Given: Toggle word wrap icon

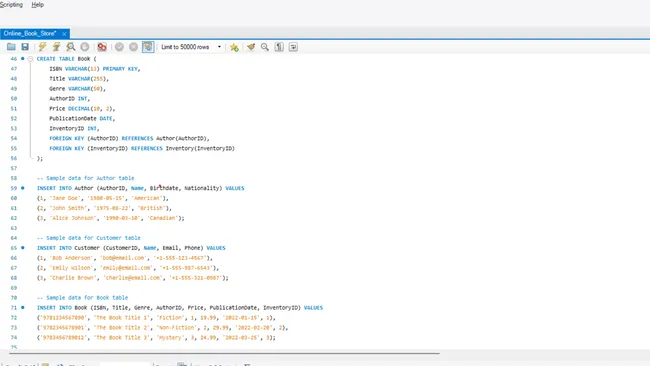Looking at the screenshot, I should click(293, 47).
